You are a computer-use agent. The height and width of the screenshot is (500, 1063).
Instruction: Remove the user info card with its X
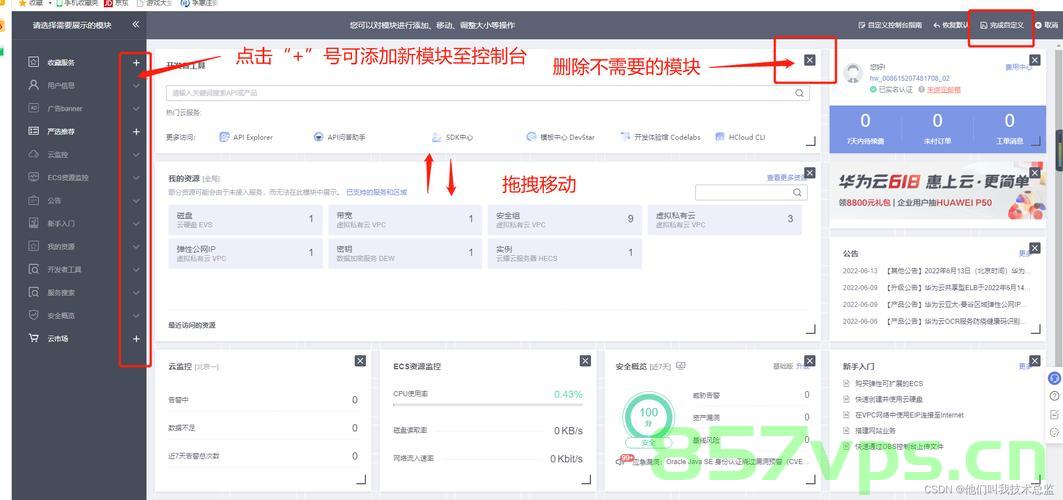point(1035,60)
